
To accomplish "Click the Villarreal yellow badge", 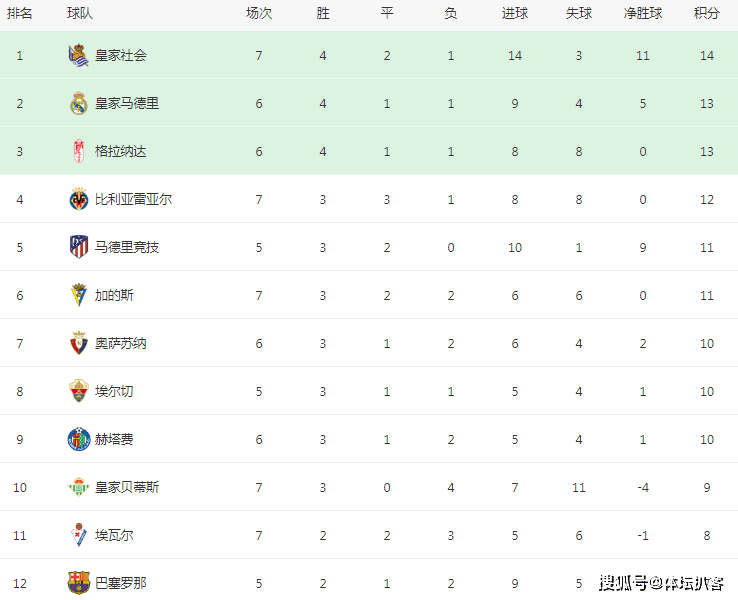I will click(79, 199).
